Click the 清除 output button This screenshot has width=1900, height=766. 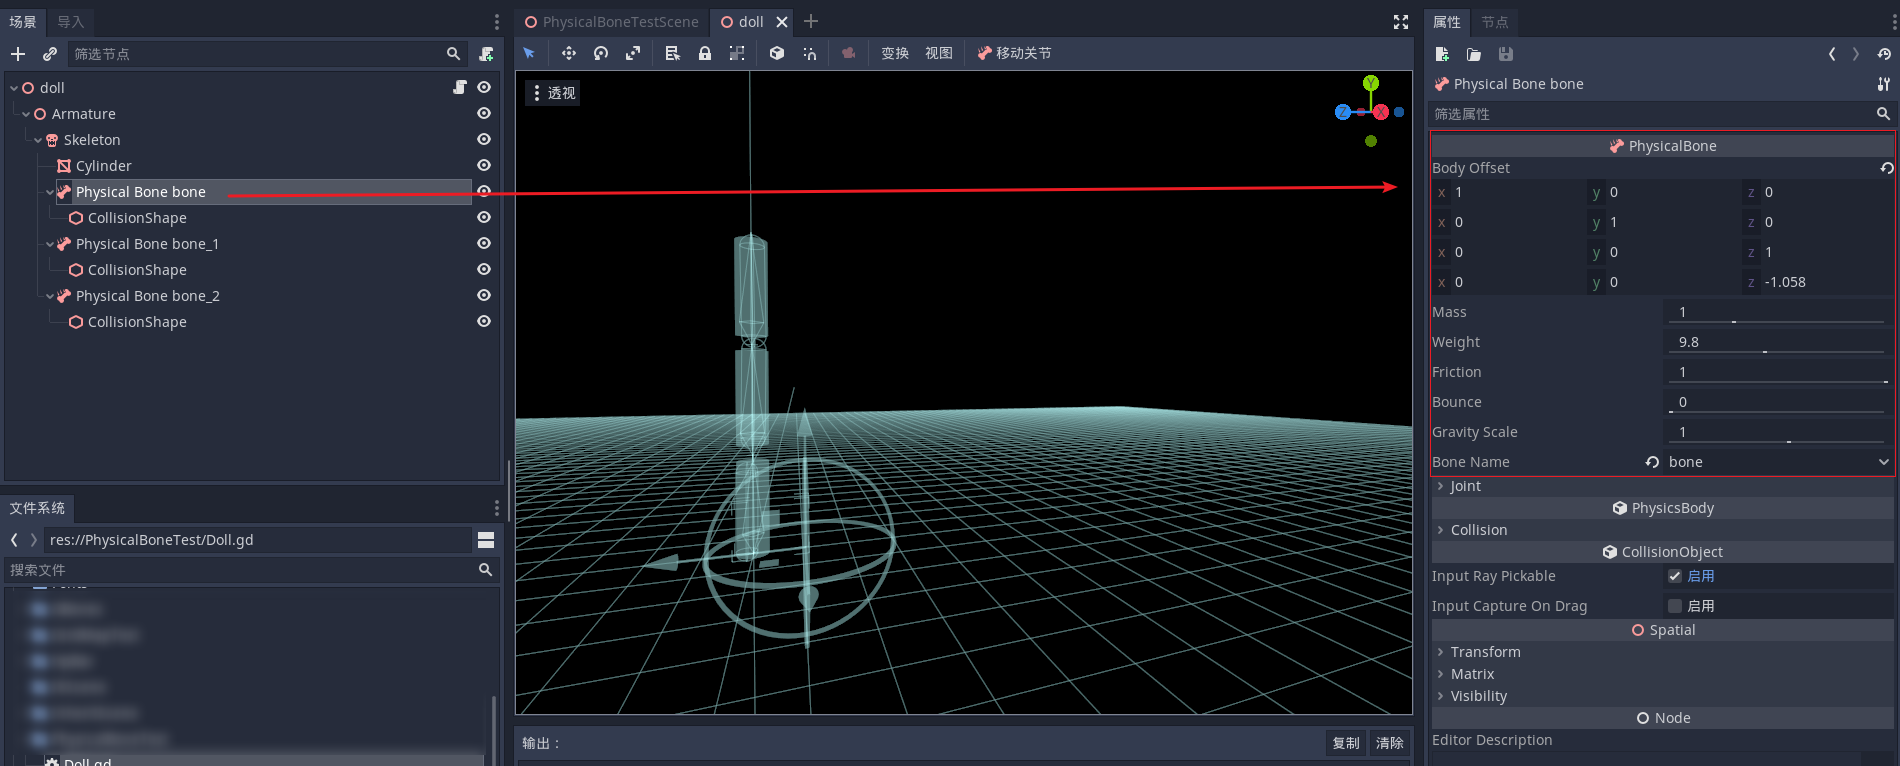(1390, 743)
